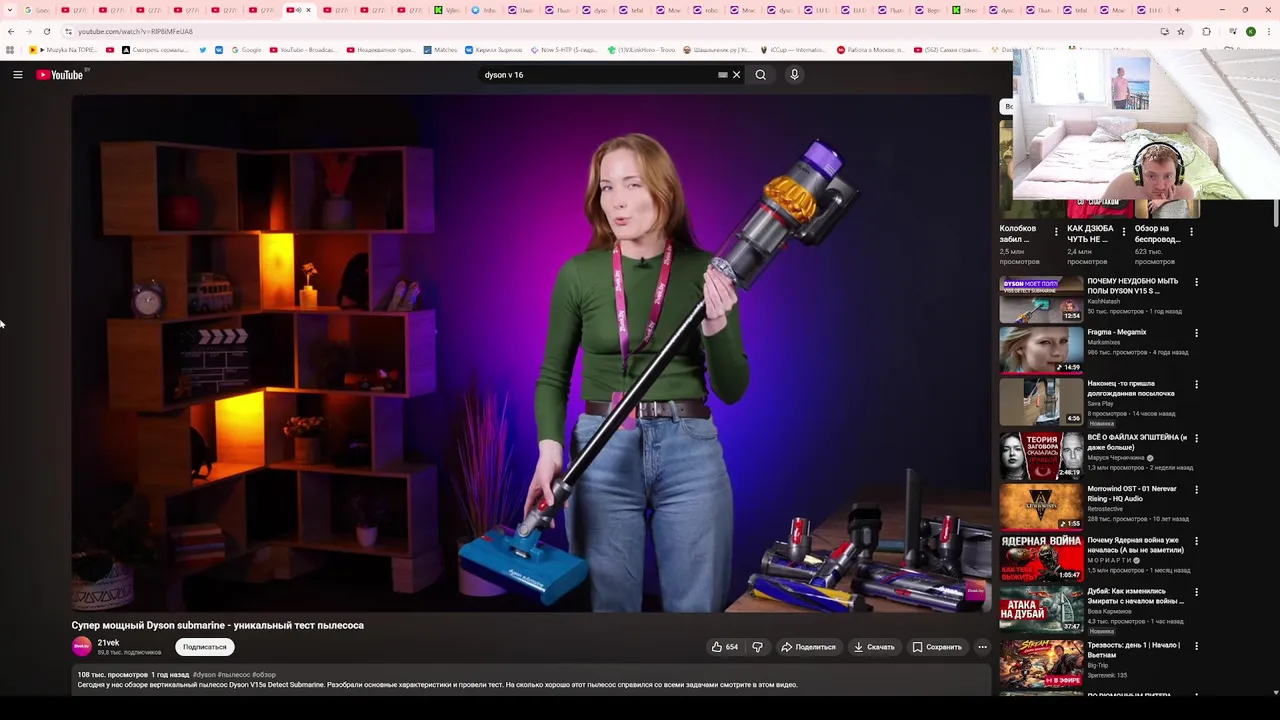The width and height of the screenshot is (1280, 720).
Task: Start voice search with microphone icon
Action: point(794,75)
